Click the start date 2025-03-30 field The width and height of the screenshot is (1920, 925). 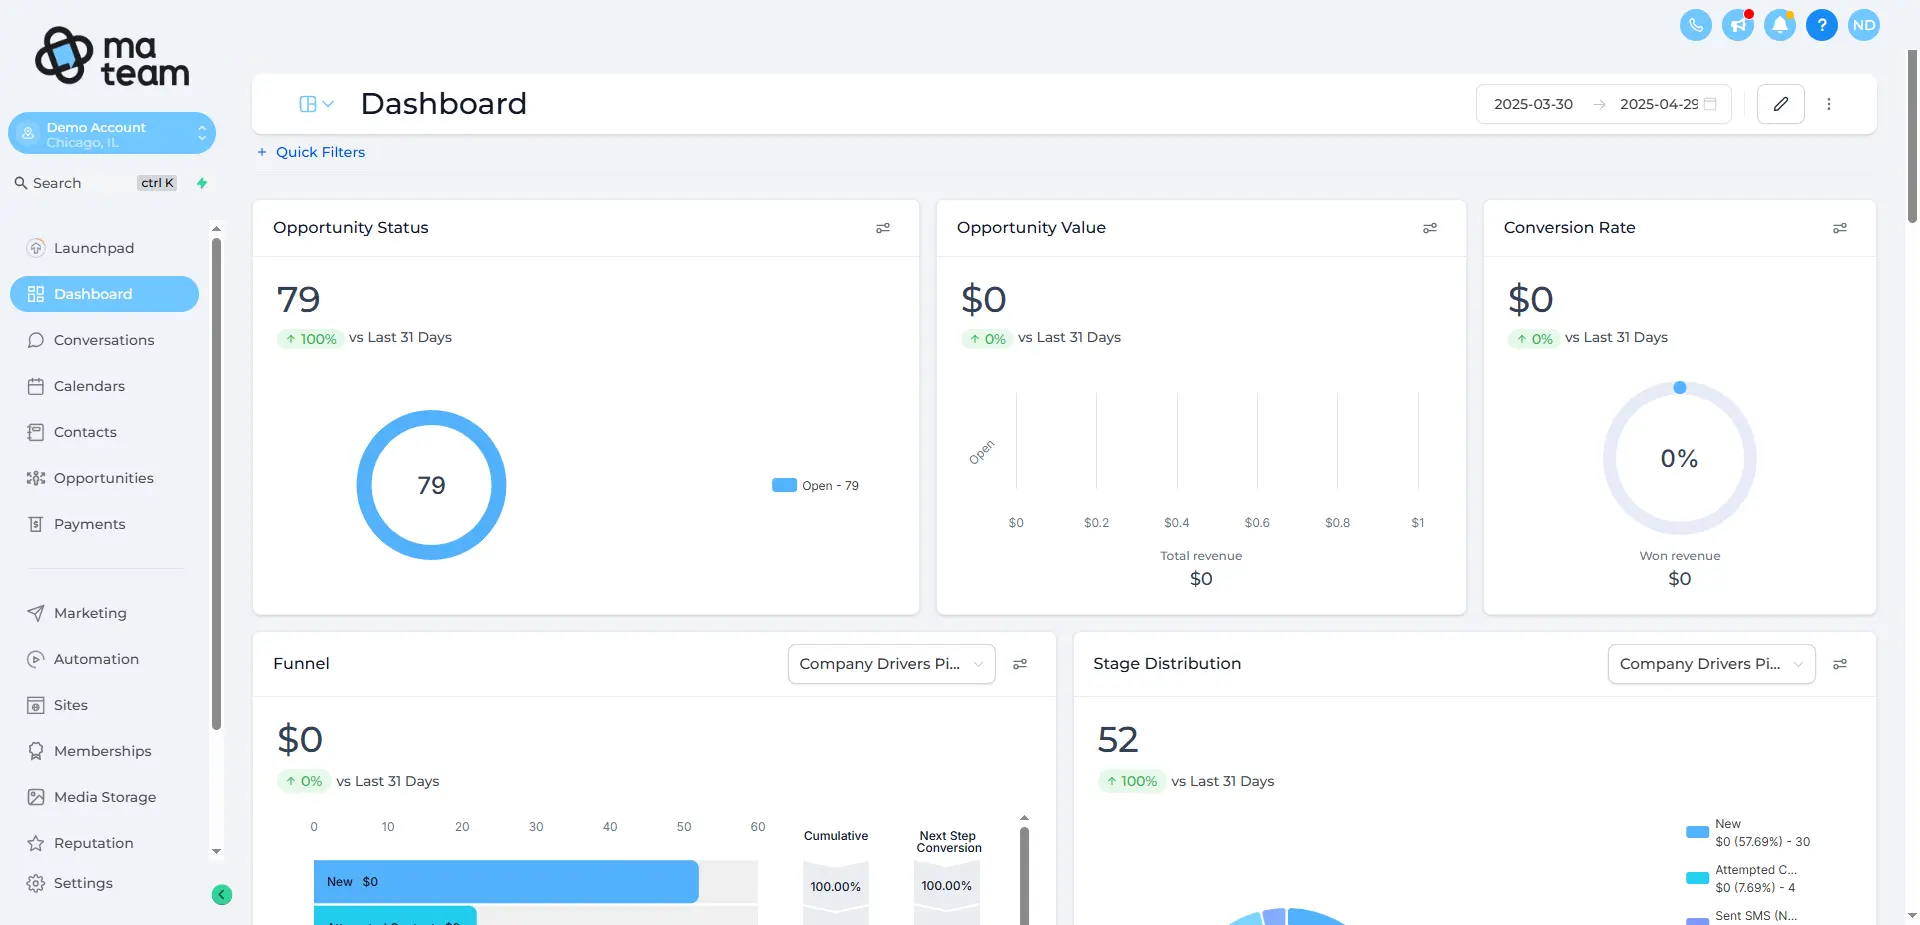pyautogui.click(x=1533, y=104)
